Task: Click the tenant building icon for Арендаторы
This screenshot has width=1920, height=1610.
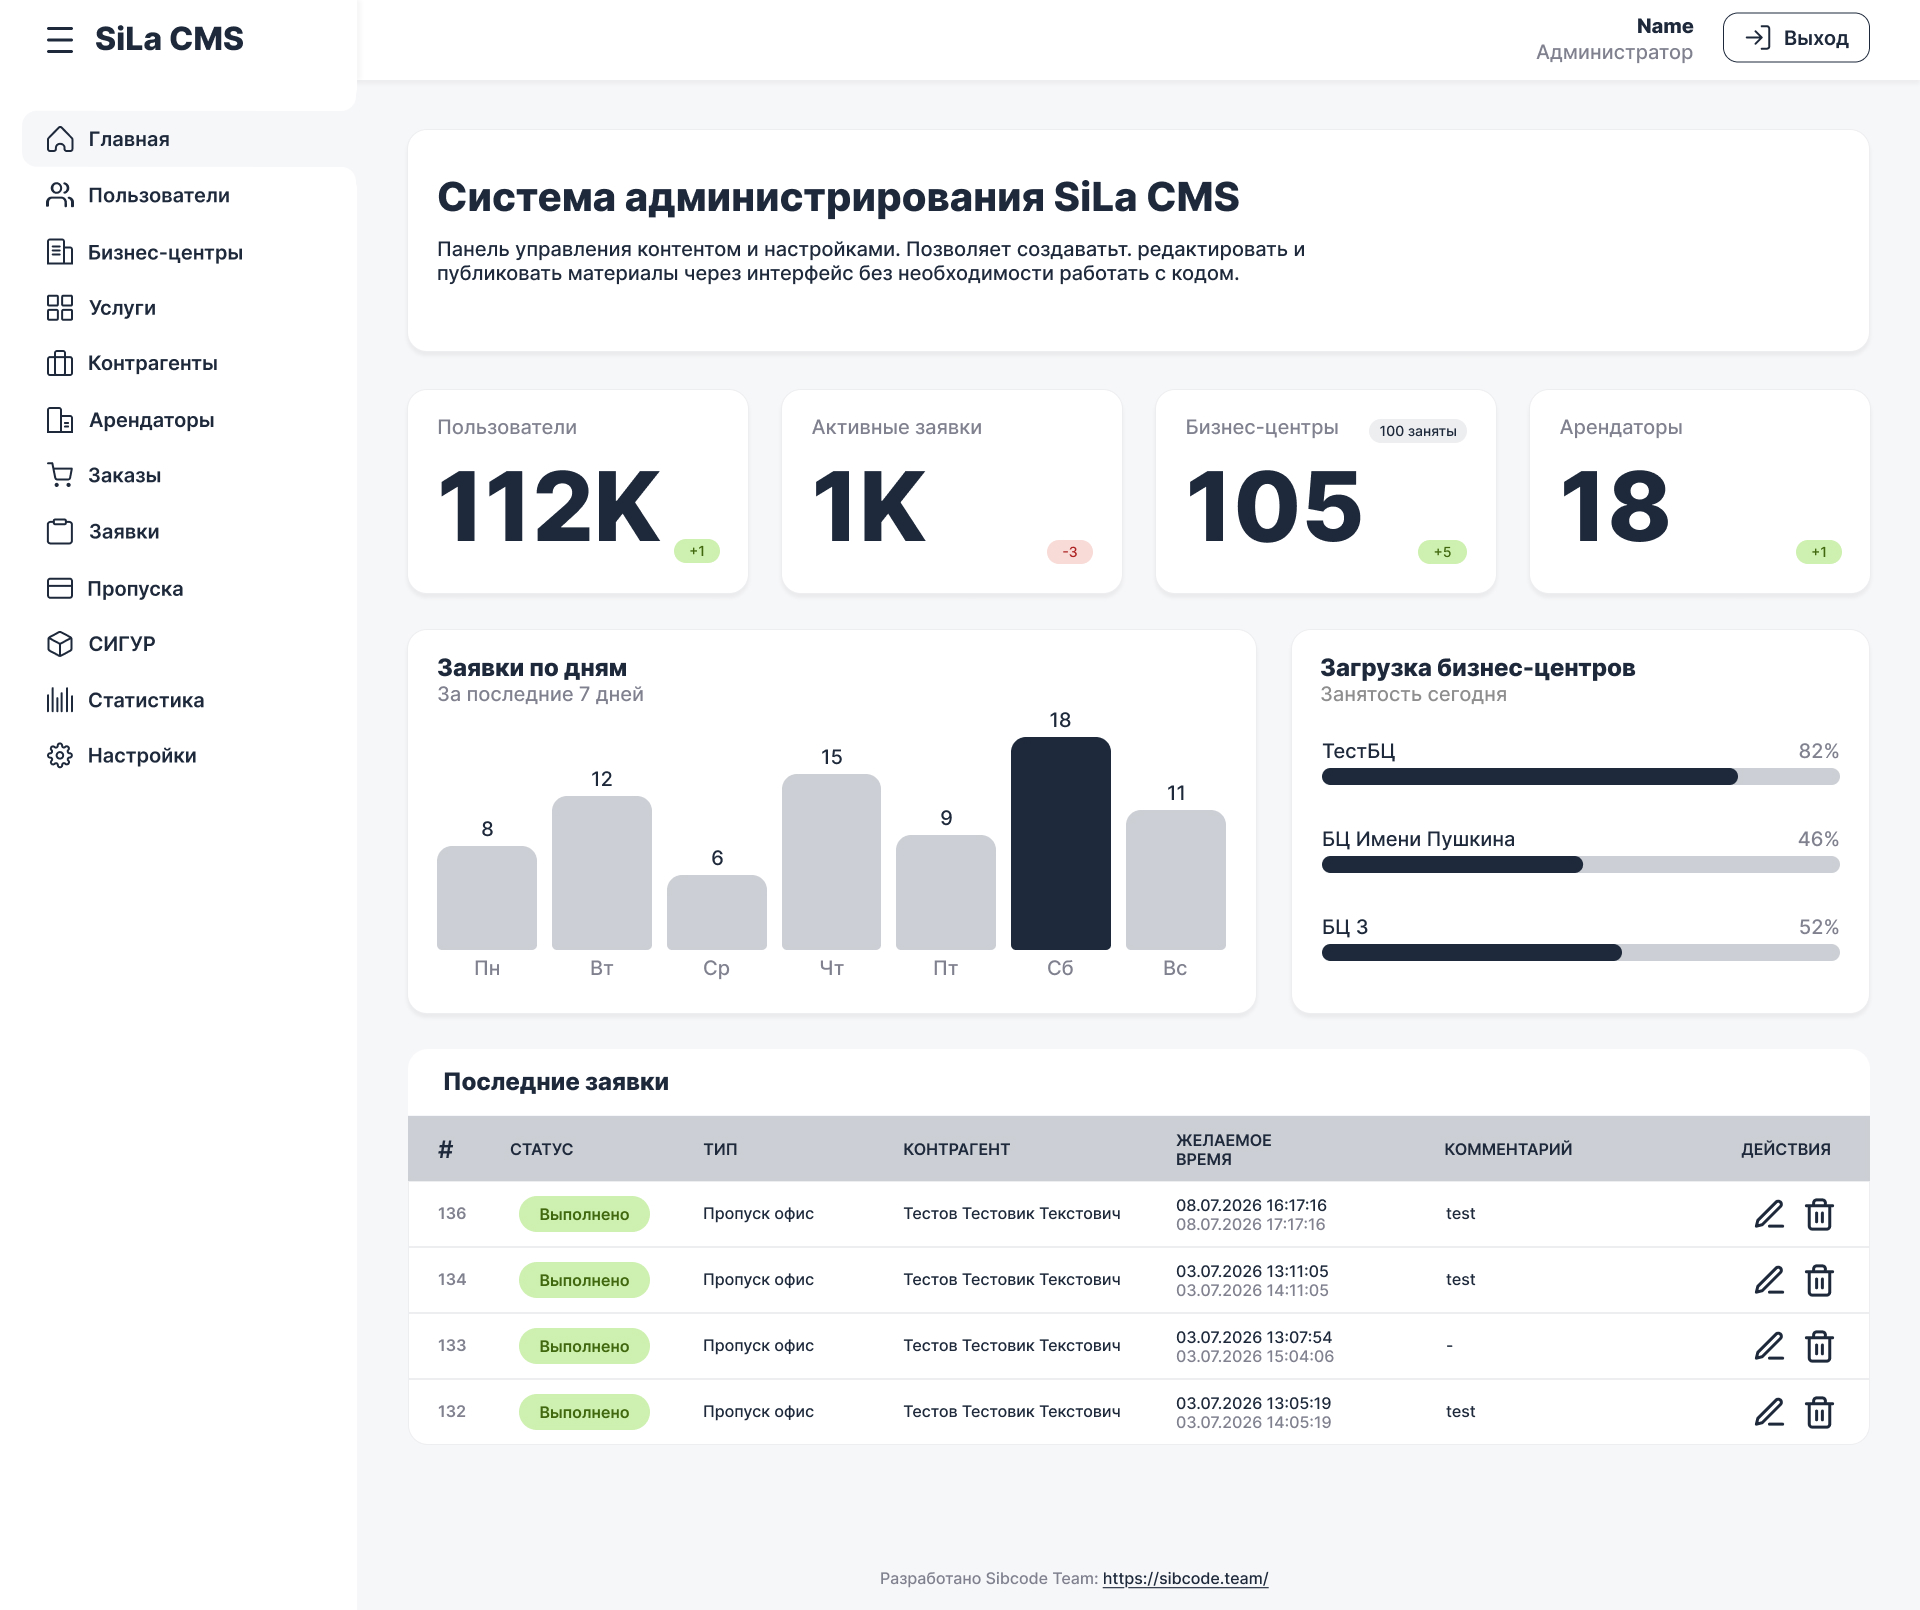Action: (x=60, y=420)
